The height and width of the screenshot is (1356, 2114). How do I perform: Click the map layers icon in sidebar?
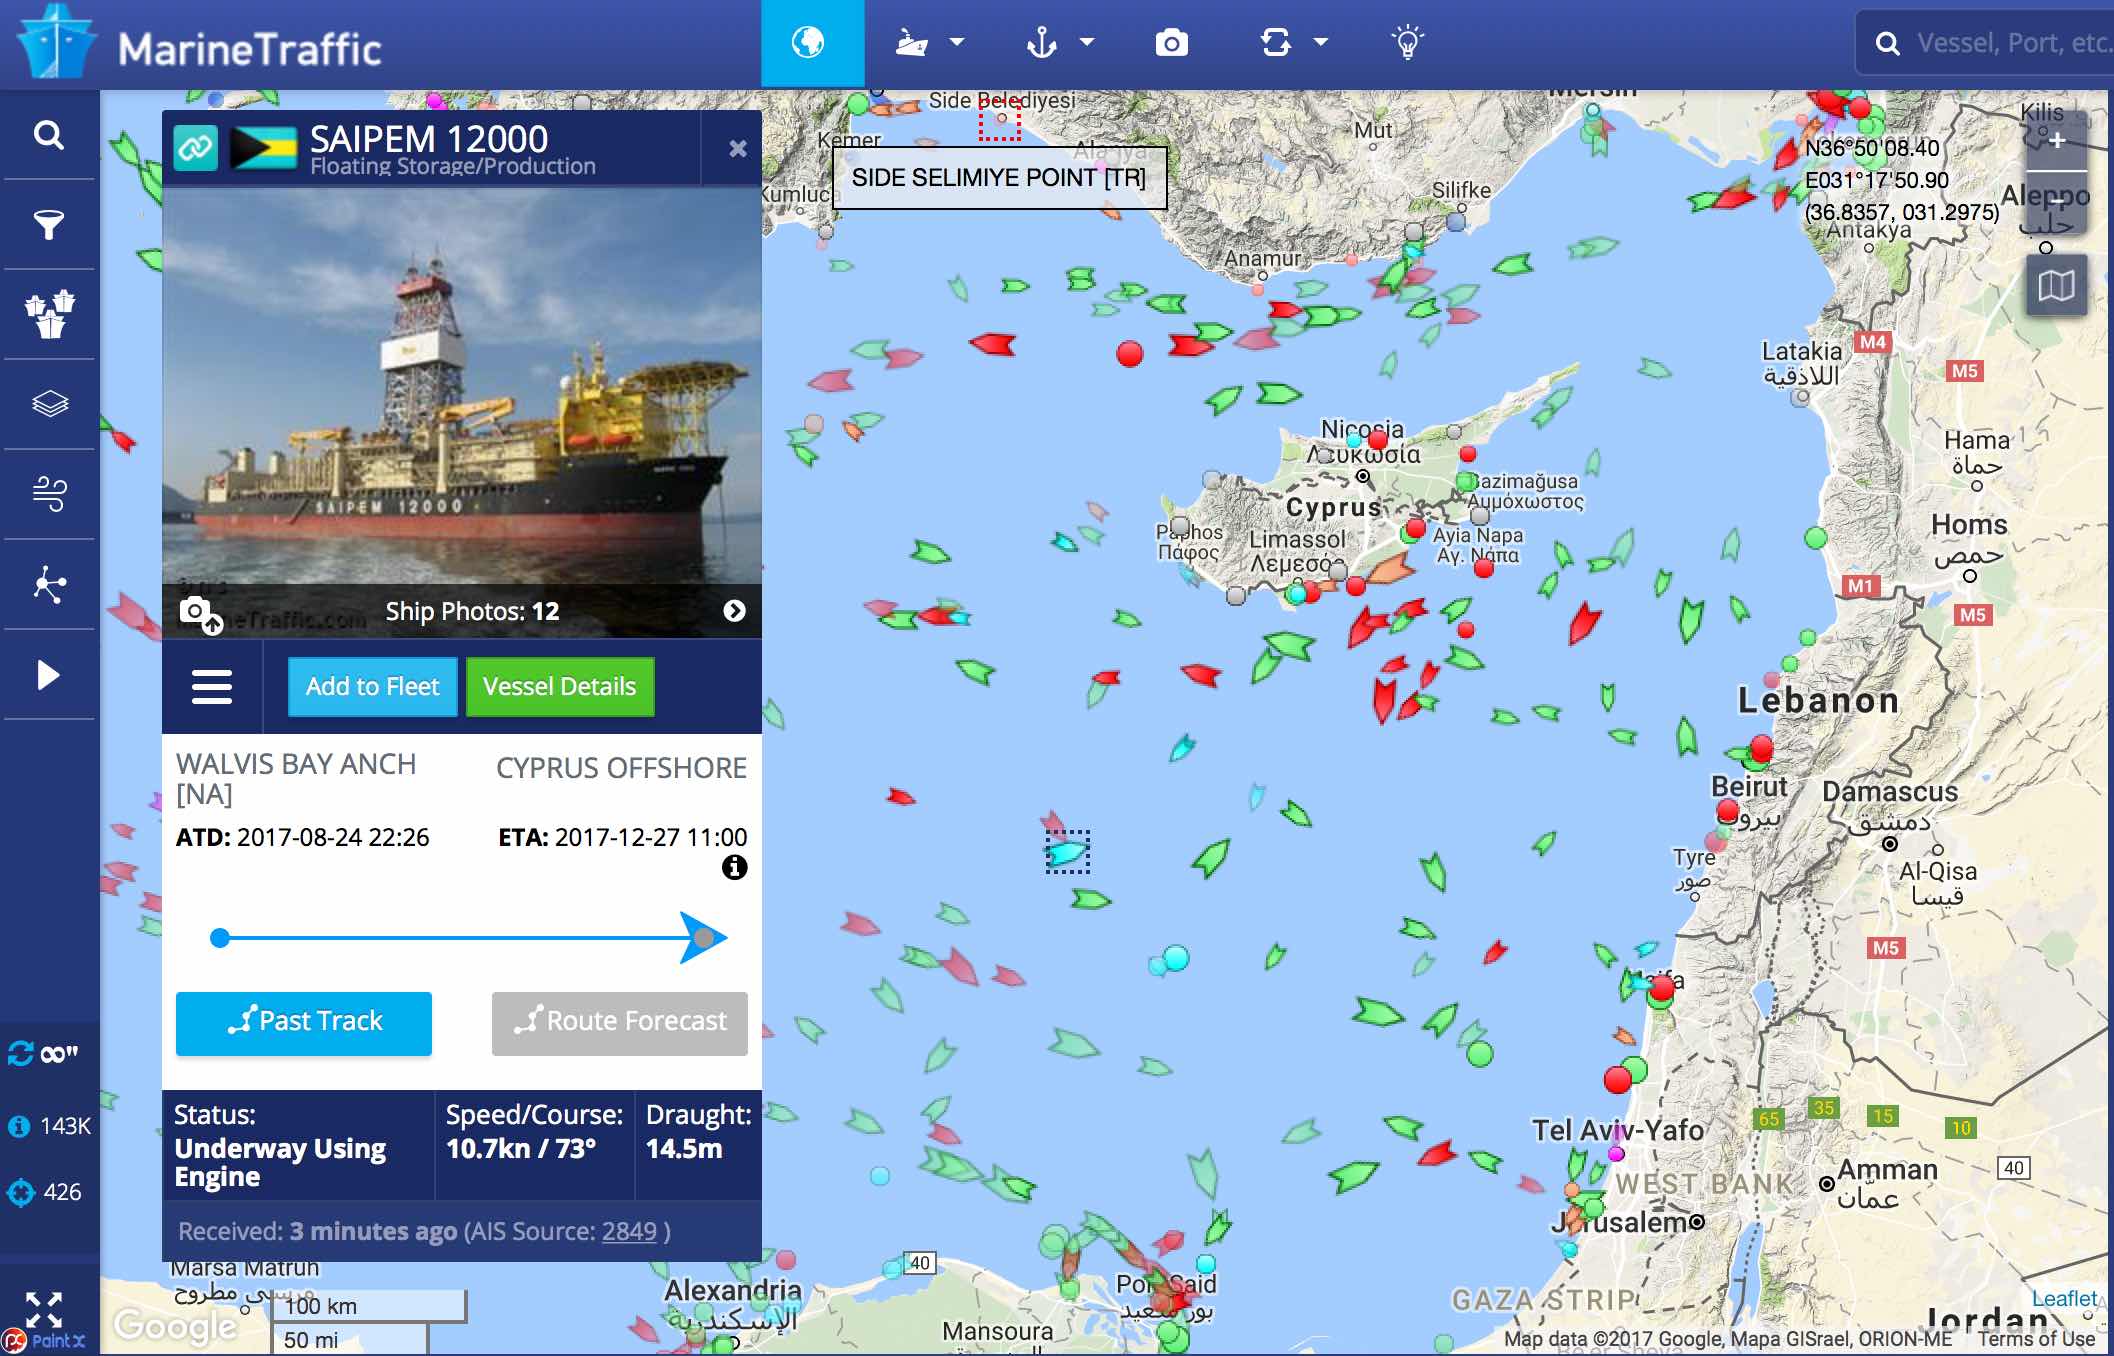[x=49, y=404]
